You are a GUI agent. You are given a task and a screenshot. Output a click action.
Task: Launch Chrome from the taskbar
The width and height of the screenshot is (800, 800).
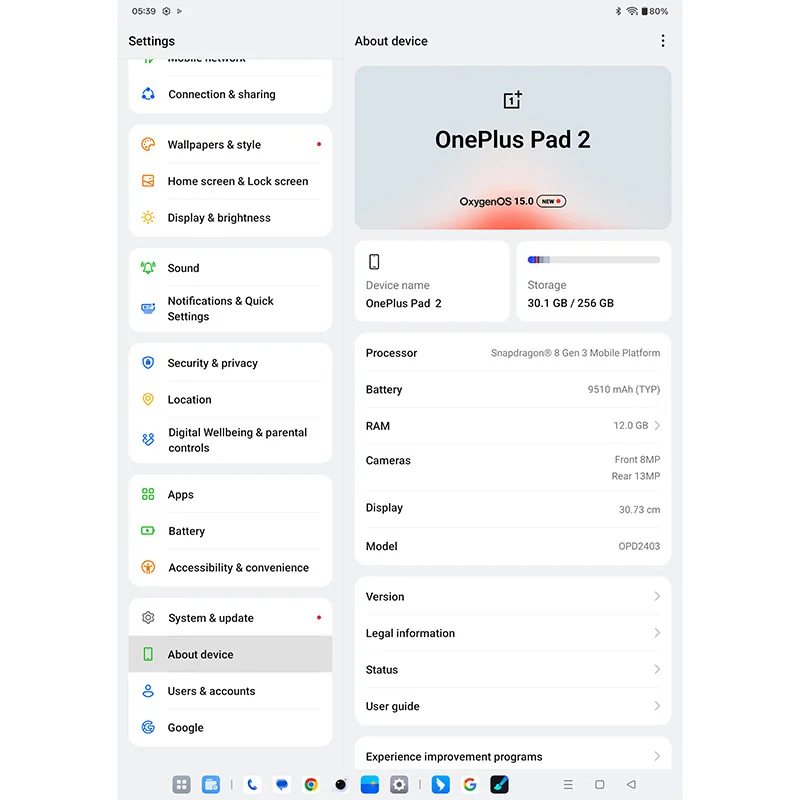pos(311,784)
